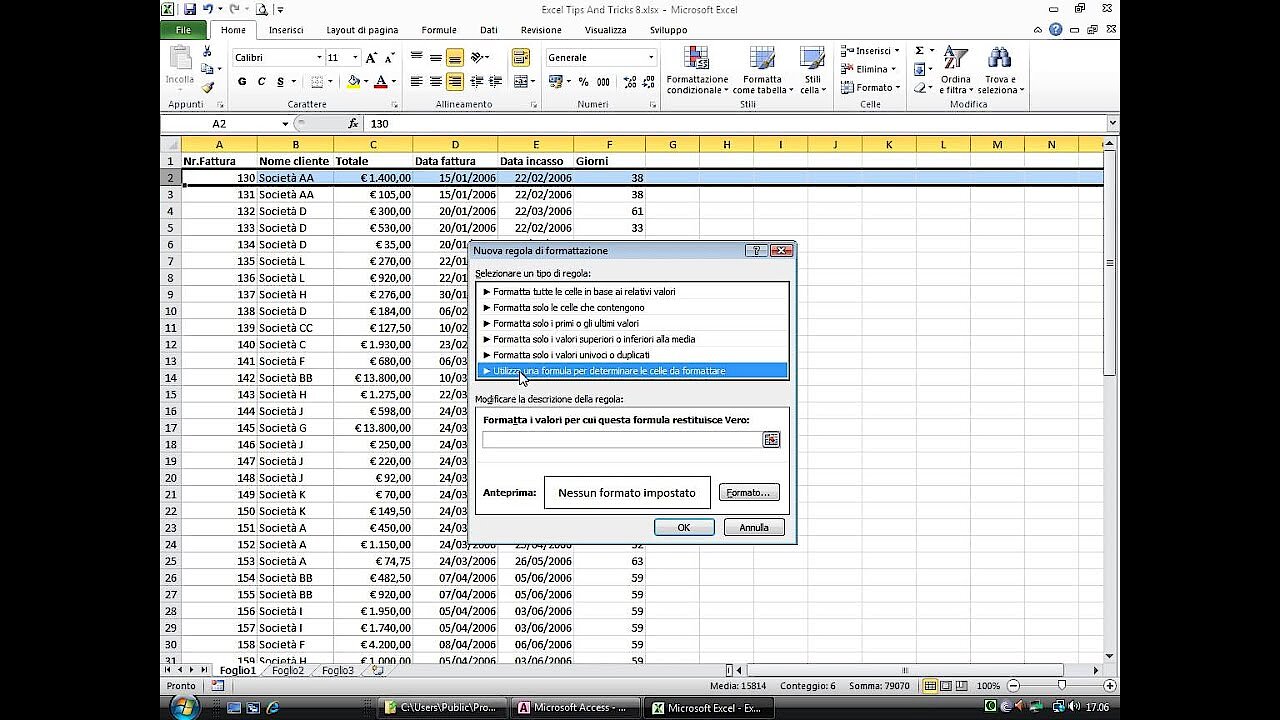
Task: Click the font color A button
Action: [380, 82]
